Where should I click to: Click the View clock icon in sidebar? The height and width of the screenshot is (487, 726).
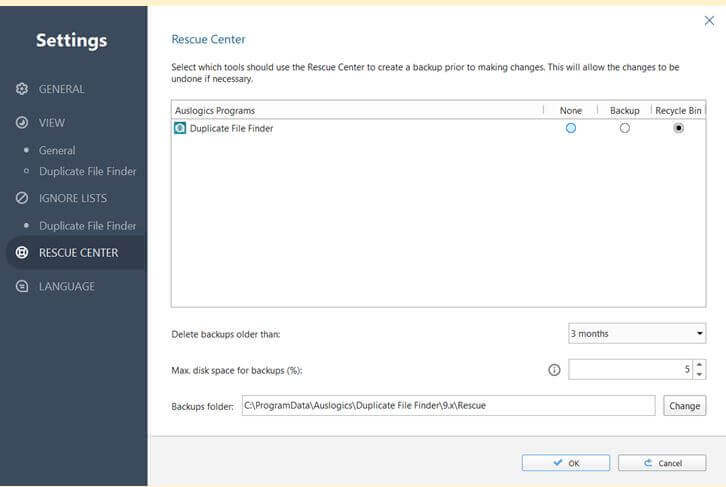[x=22, y=123]
